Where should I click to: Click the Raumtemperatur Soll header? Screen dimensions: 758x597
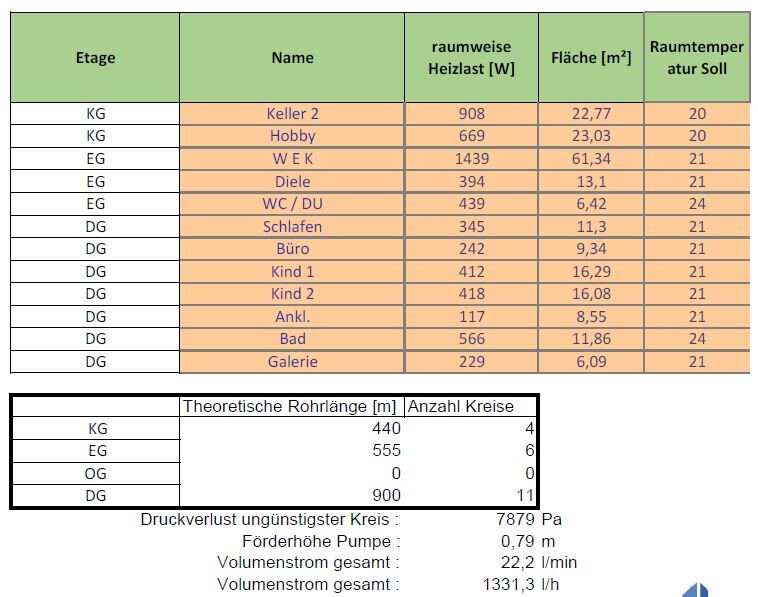[697, 58]
